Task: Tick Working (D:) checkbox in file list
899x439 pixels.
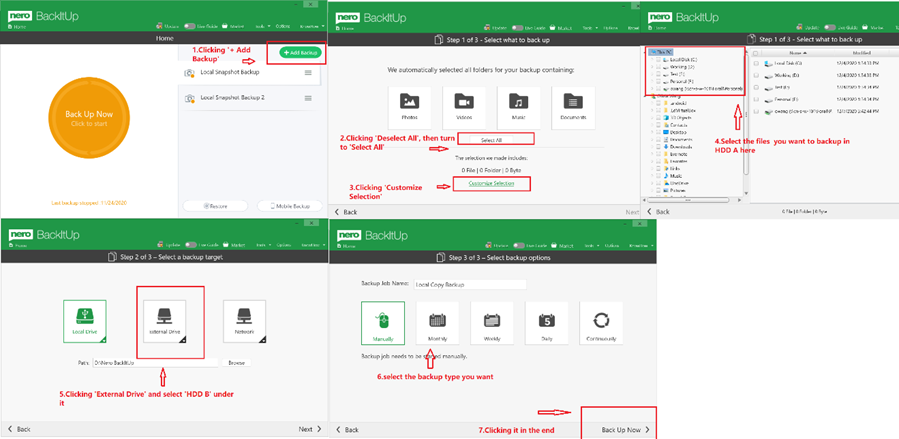Action: (757, 75)
